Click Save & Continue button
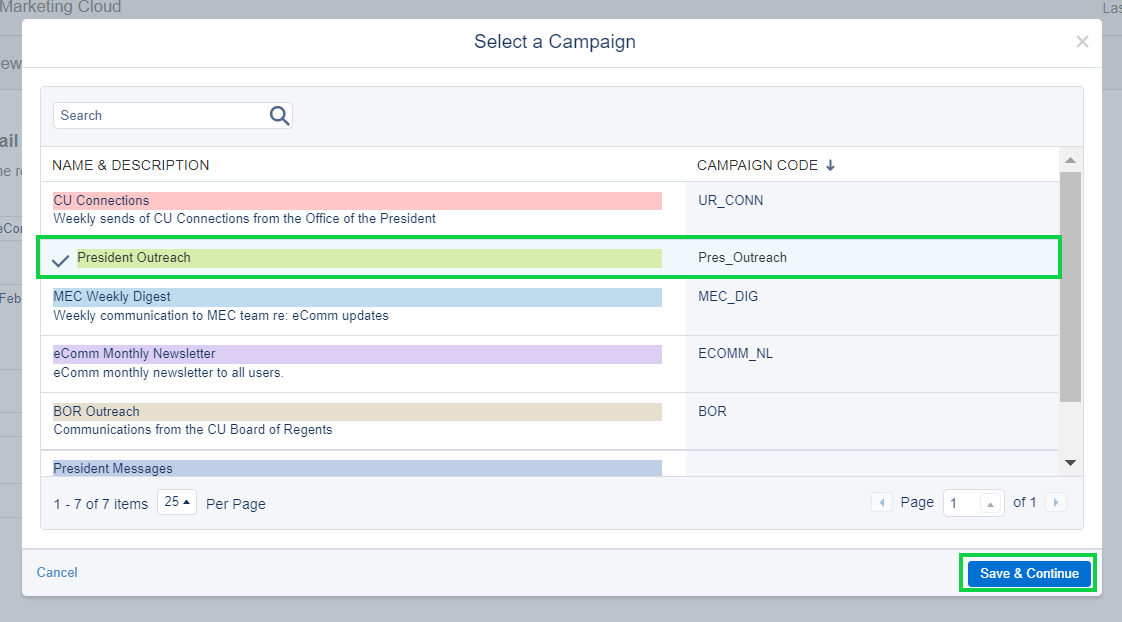1122x622 pixels. [x=1029, y=573]
